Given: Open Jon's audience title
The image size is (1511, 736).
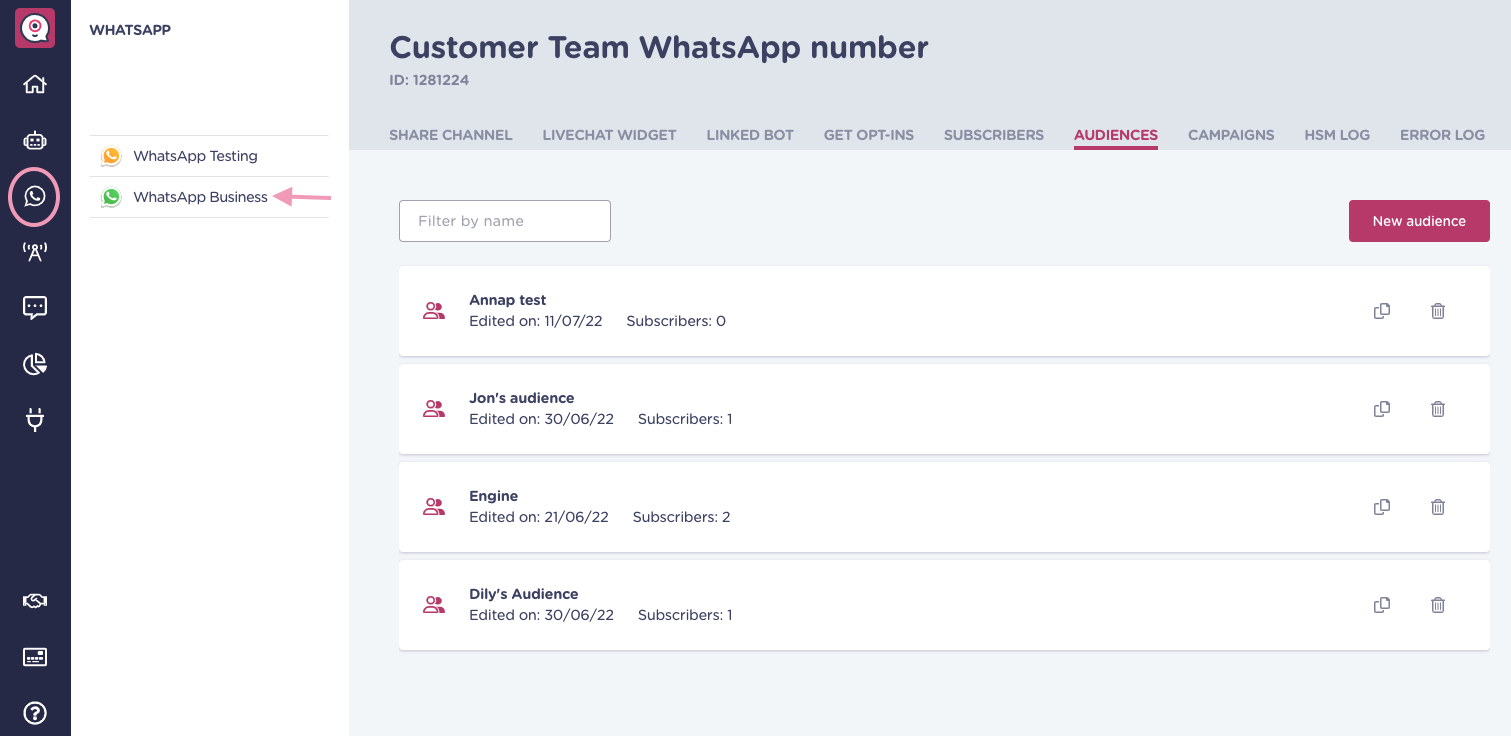Looking at the screenshot, I should (522, 398).
